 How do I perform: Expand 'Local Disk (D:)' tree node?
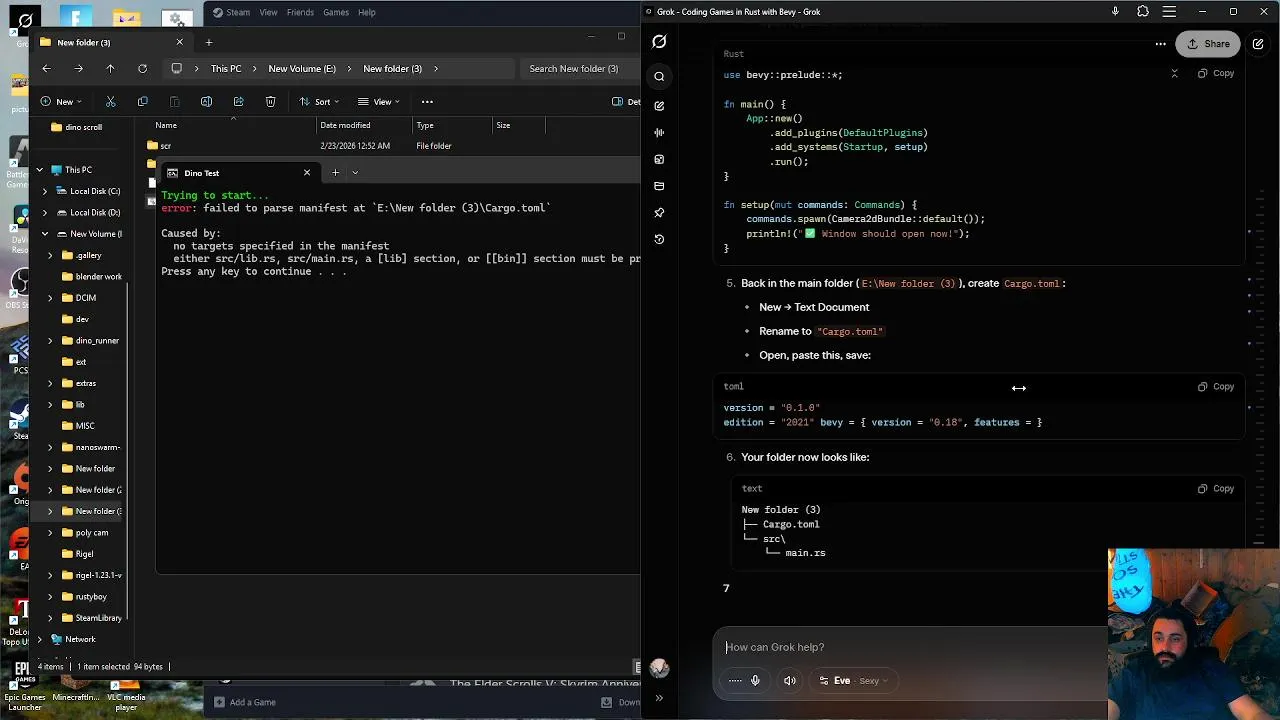(45, 212)
